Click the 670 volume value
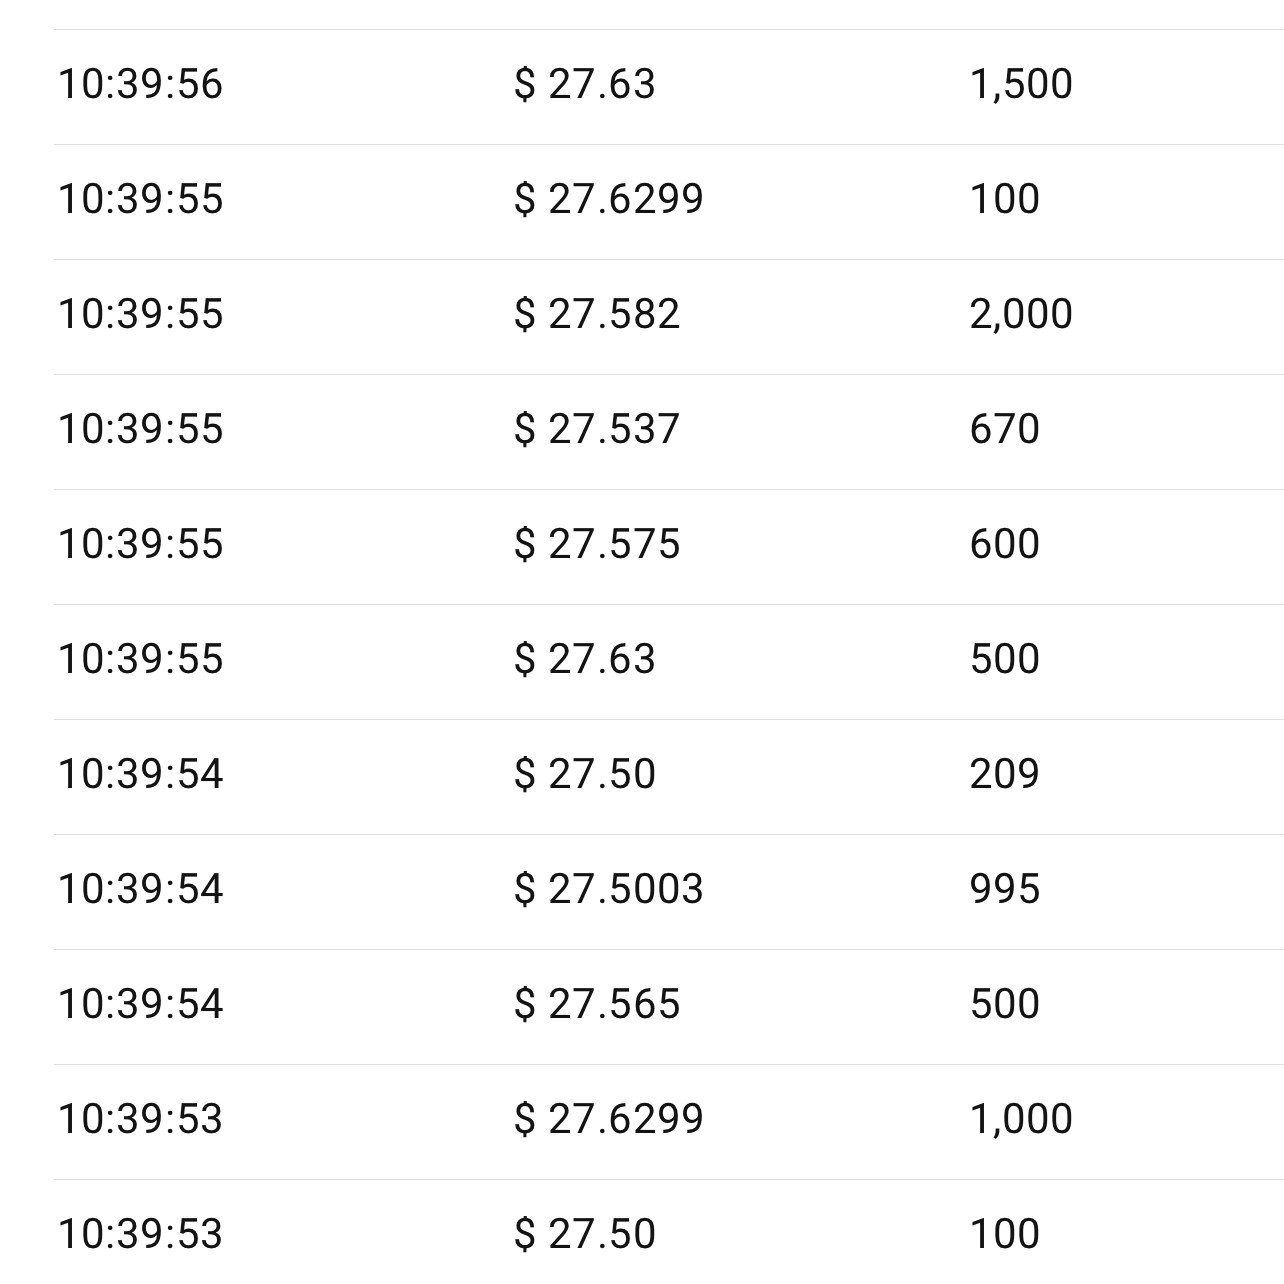 pyautogui.click(x=1004, y=429)
